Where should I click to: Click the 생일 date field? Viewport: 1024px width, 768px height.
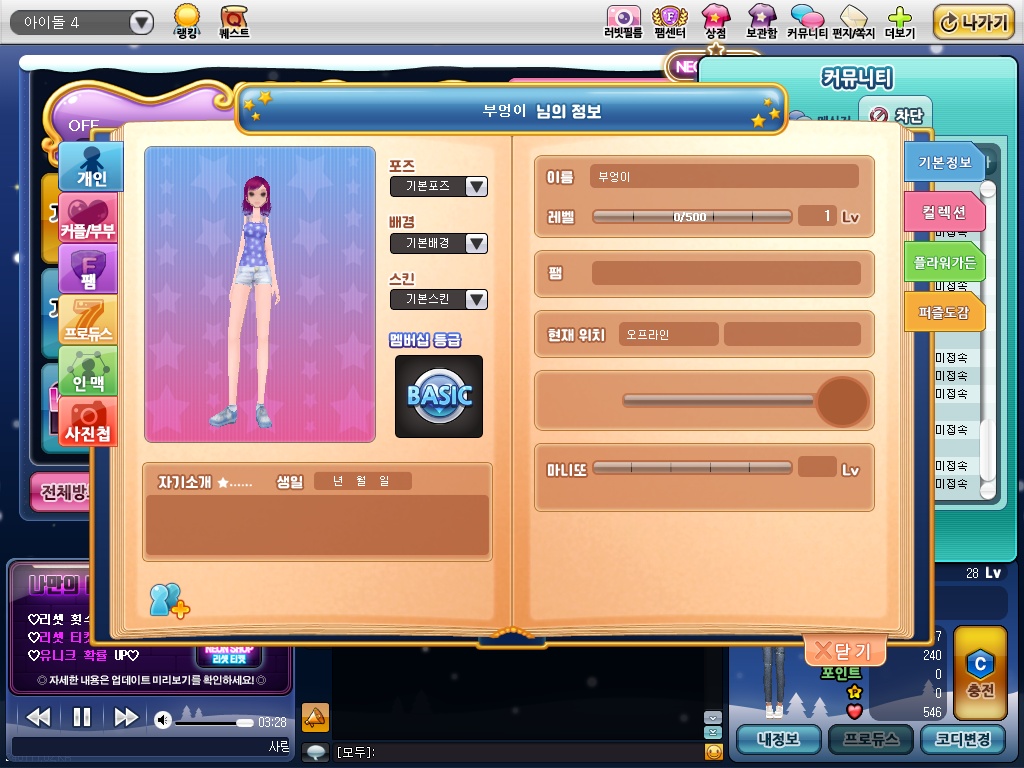tap(362, 481)
